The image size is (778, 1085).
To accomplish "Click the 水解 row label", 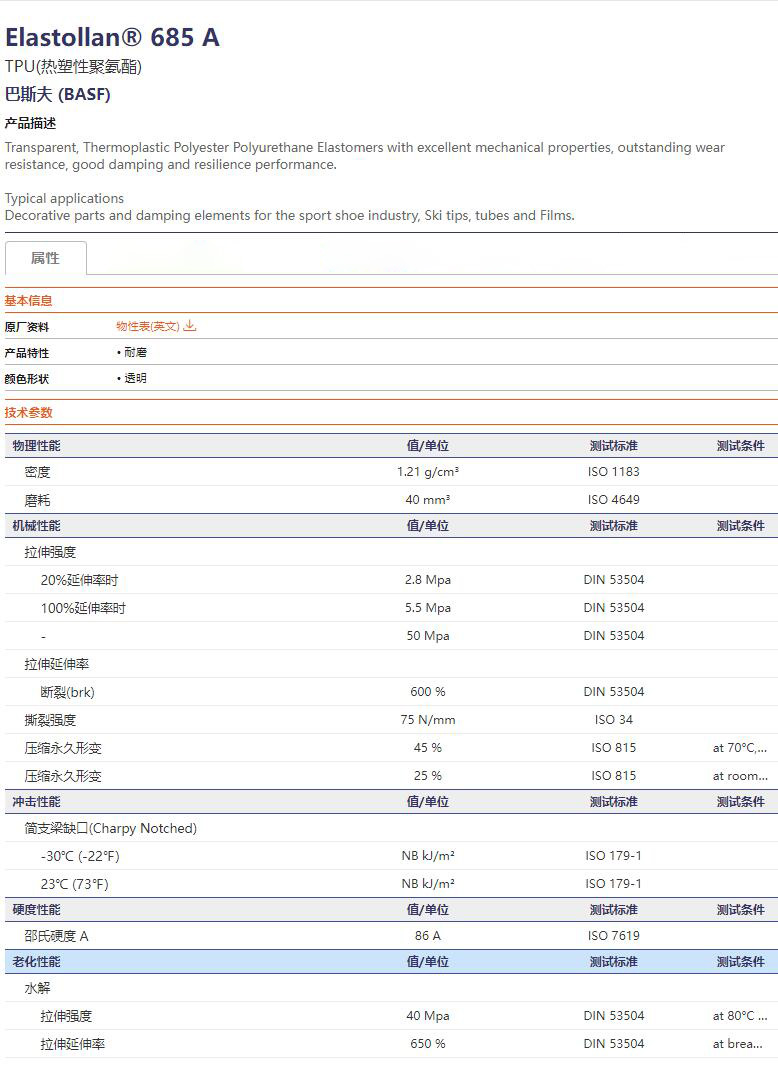I will tap(37, 988).
